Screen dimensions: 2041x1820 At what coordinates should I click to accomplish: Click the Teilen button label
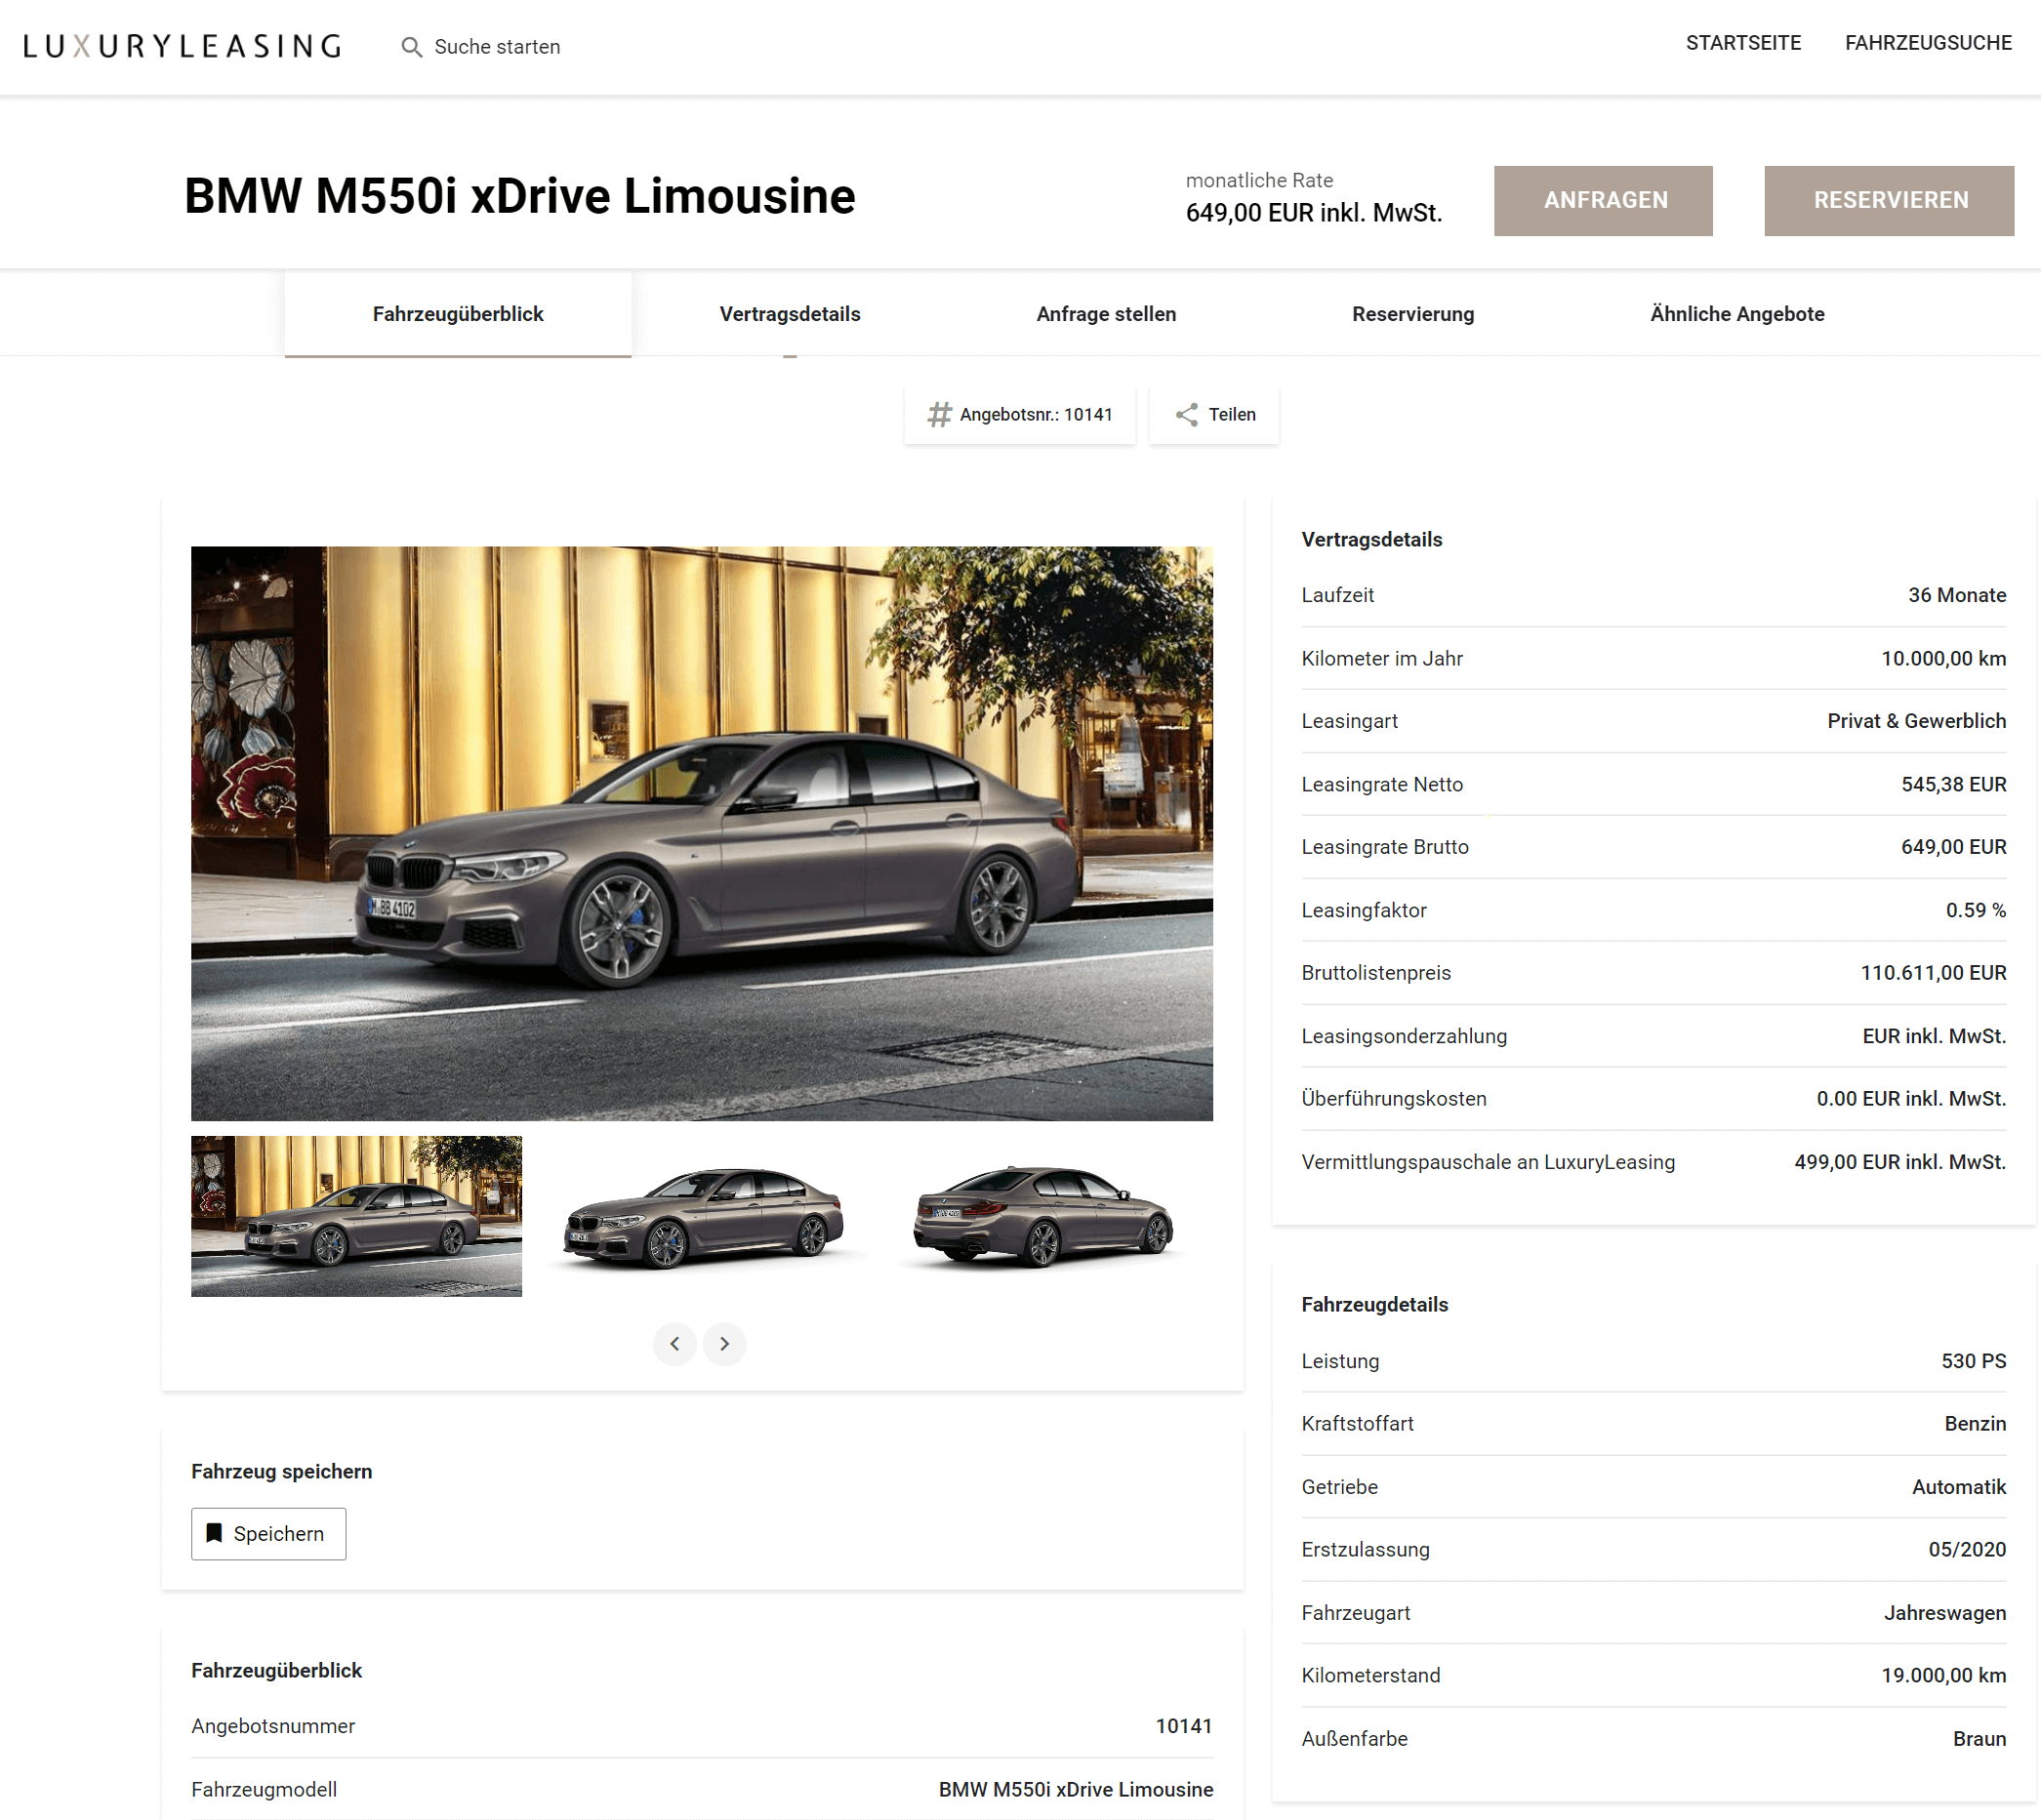[1232, 415]
